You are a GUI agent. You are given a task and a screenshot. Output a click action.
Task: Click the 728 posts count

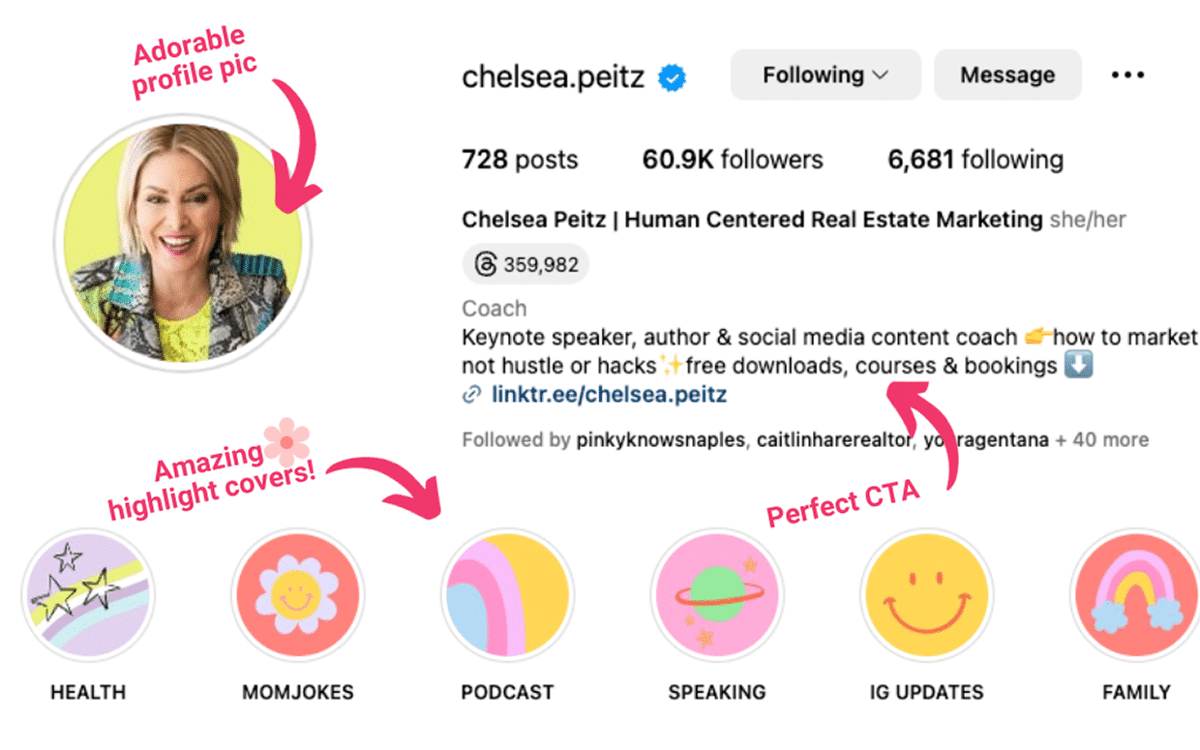click(519, 159)
